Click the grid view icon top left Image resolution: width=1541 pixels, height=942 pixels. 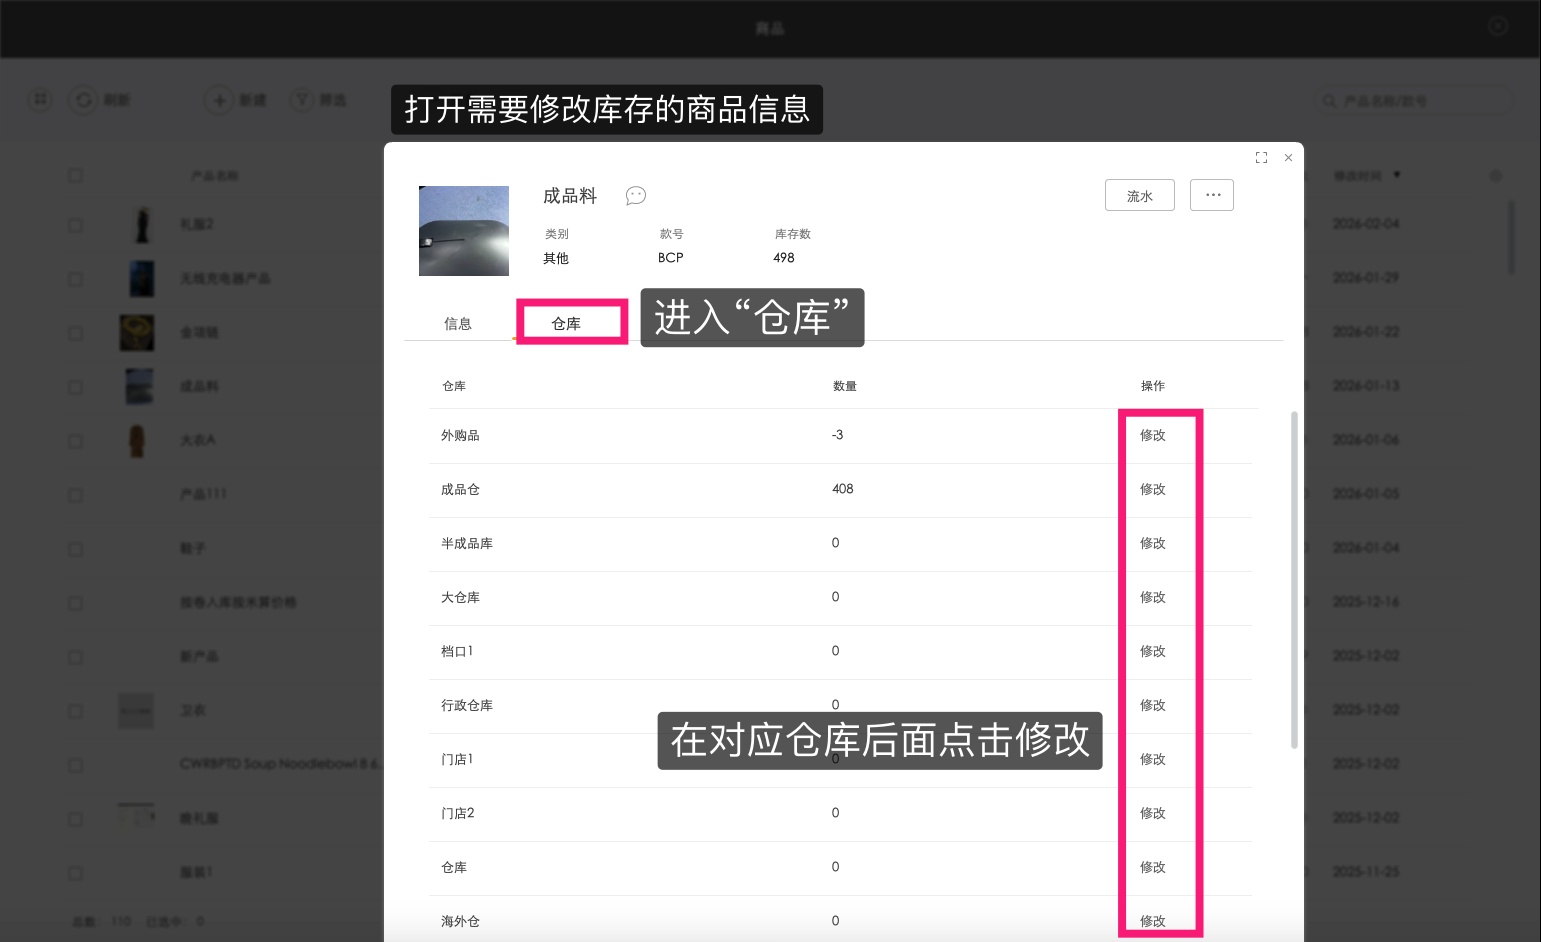pos(39,100)
